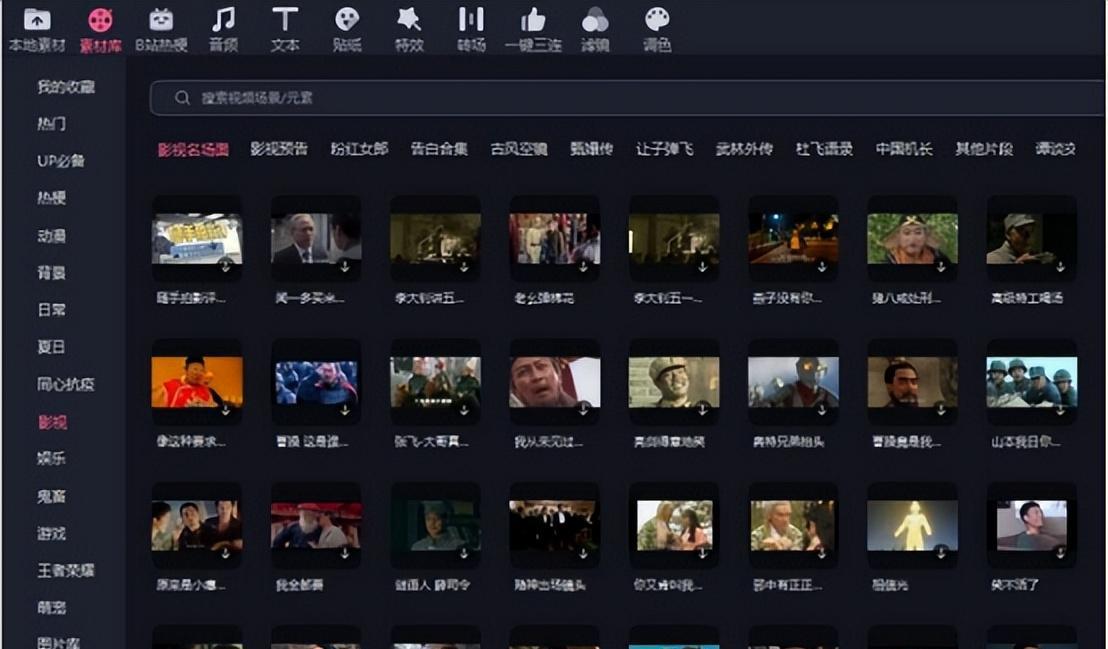Download the 笑不活了 clip via its arrow
The image size is (1108, 649).
[1060, 553]
